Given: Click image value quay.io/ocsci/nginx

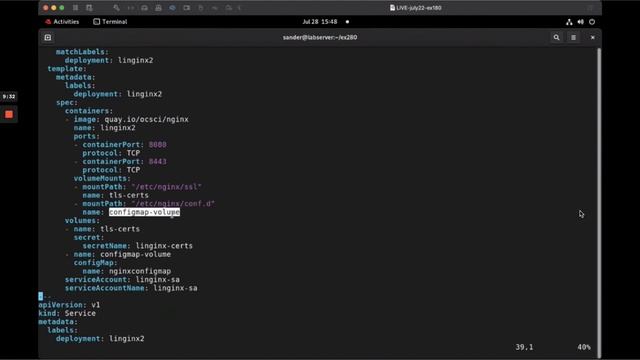Looking at the screenshot, I should [147, 119].
